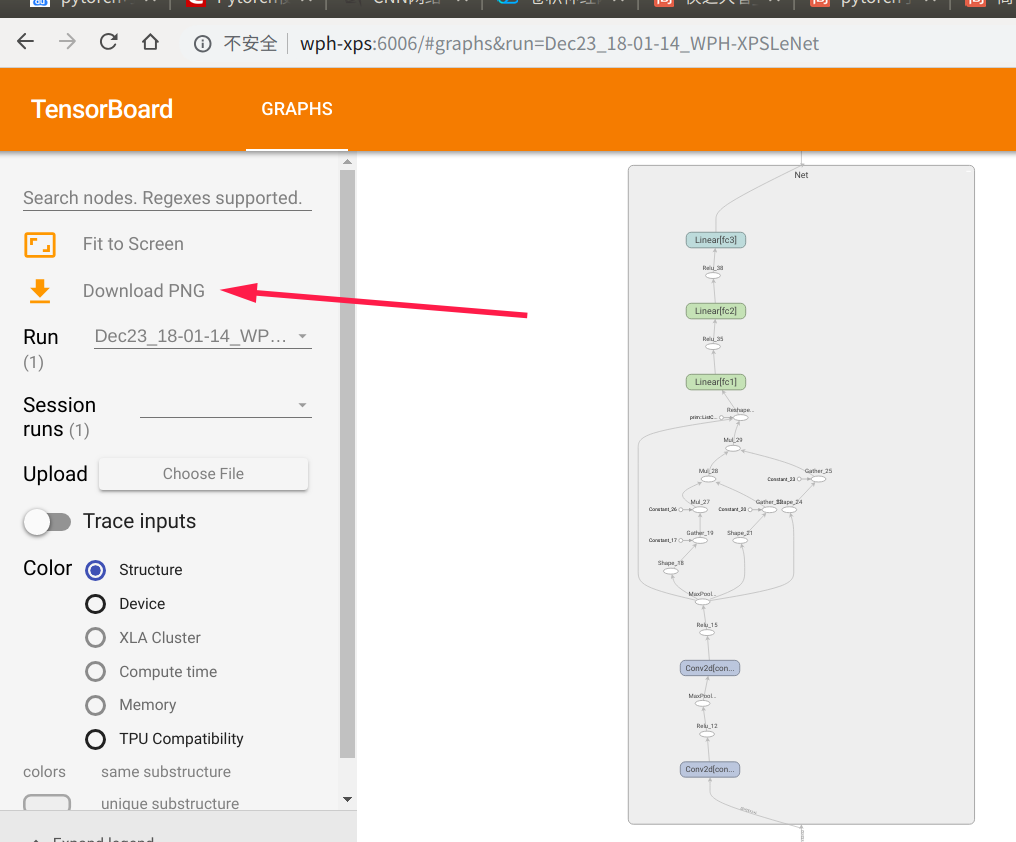Click the browser forward arrow
The width and height of the screenshot is (1016, 842).
point(67,42)
